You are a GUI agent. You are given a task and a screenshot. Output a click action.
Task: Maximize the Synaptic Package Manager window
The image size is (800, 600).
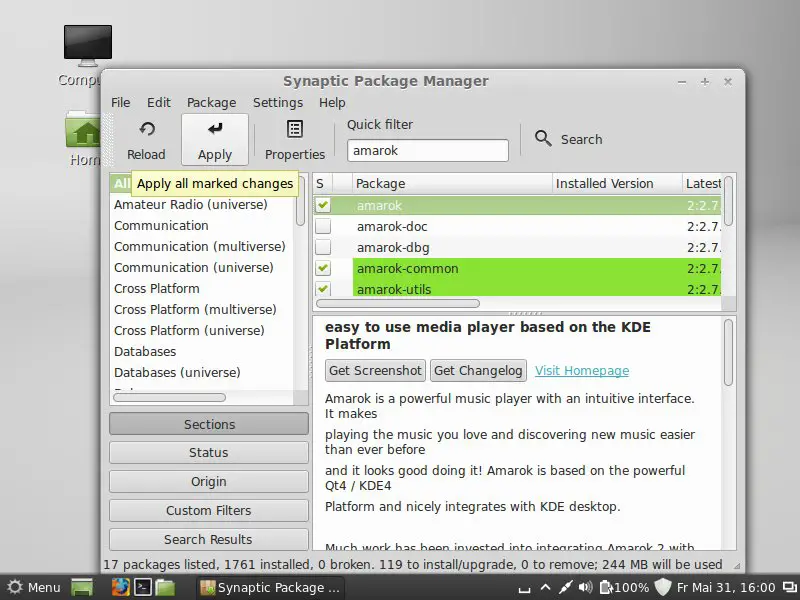point(705,82)
